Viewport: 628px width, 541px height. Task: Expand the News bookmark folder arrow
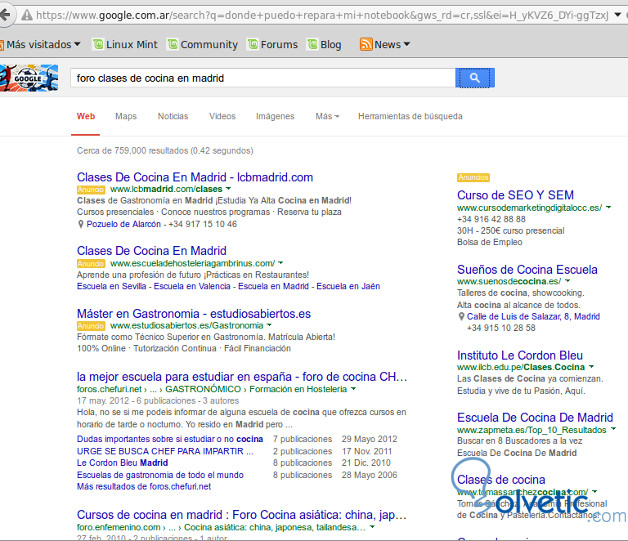[x=407, y=44]
